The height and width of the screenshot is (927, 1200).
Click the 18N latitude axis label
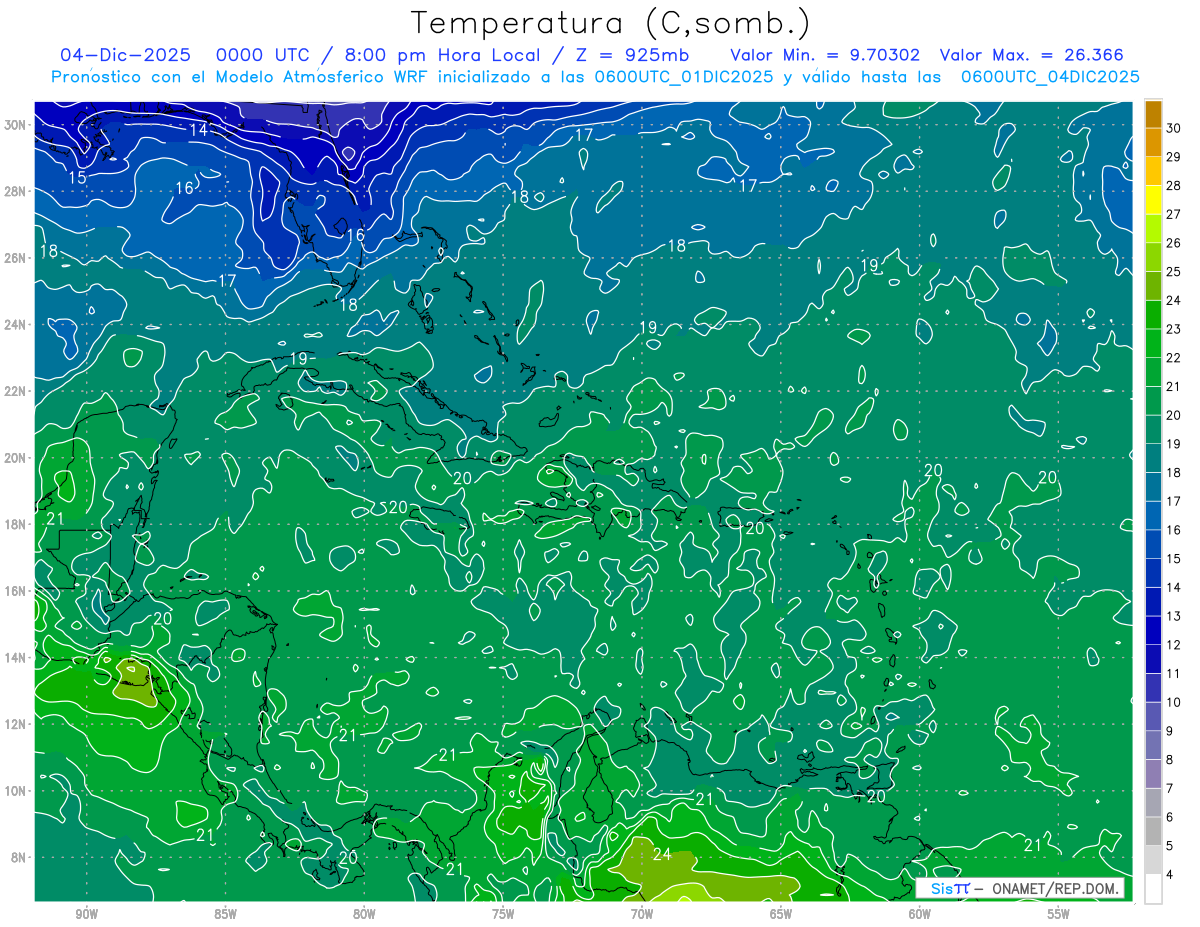click(17, 524)
